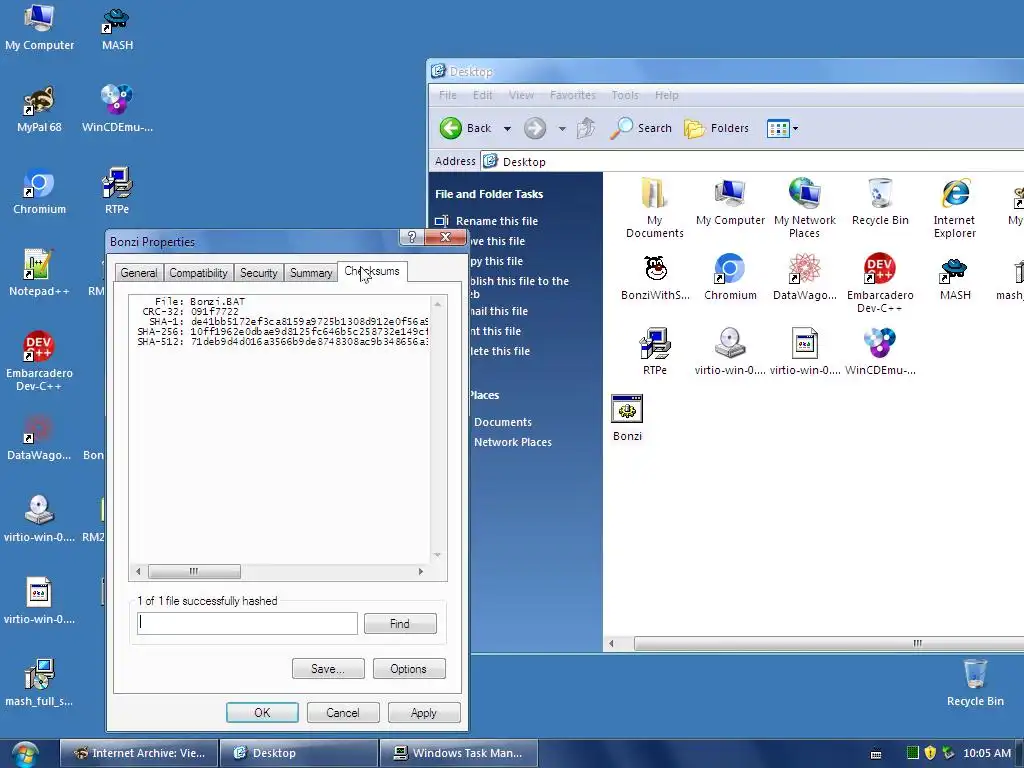The image size is (1024, 768).
Task: Select the RTPe icon in the Desktop window
Action: [655, 352]
